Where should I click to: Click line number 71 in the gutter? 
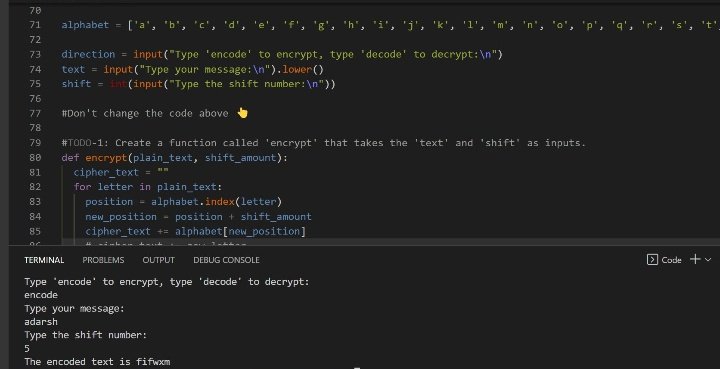point(35,25)
